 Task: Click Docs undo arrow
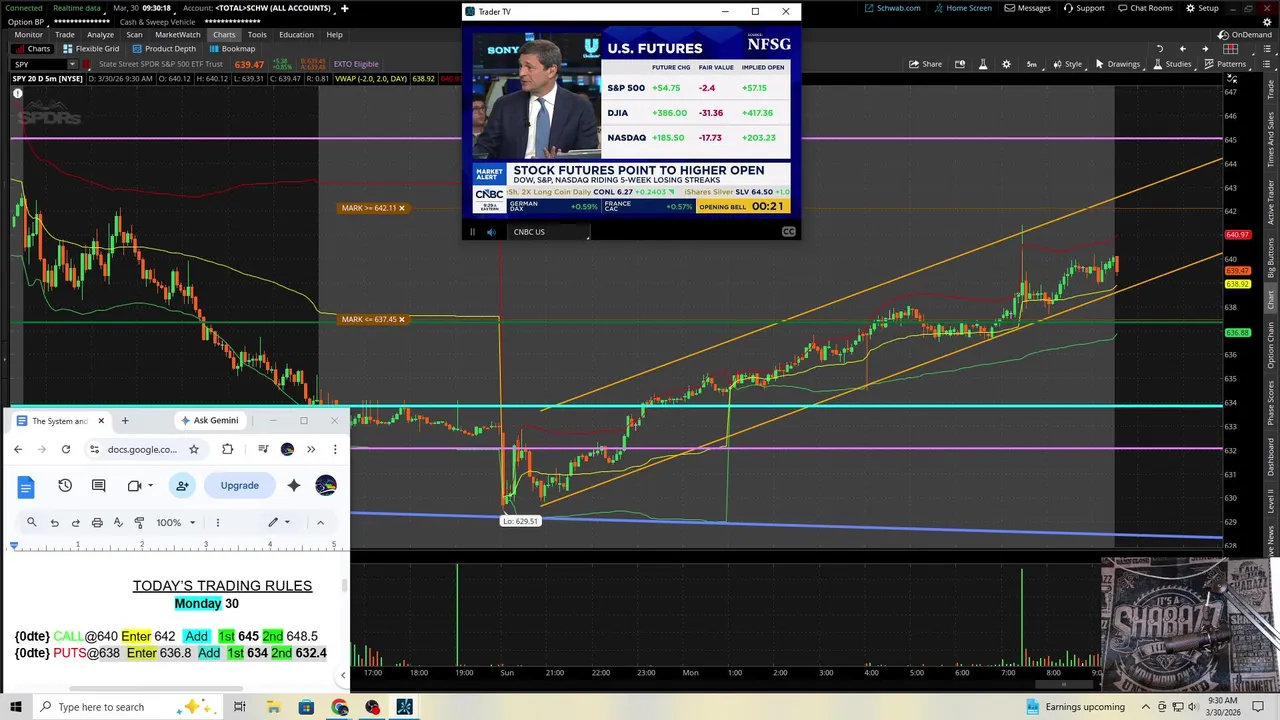(x=54, y=522)
